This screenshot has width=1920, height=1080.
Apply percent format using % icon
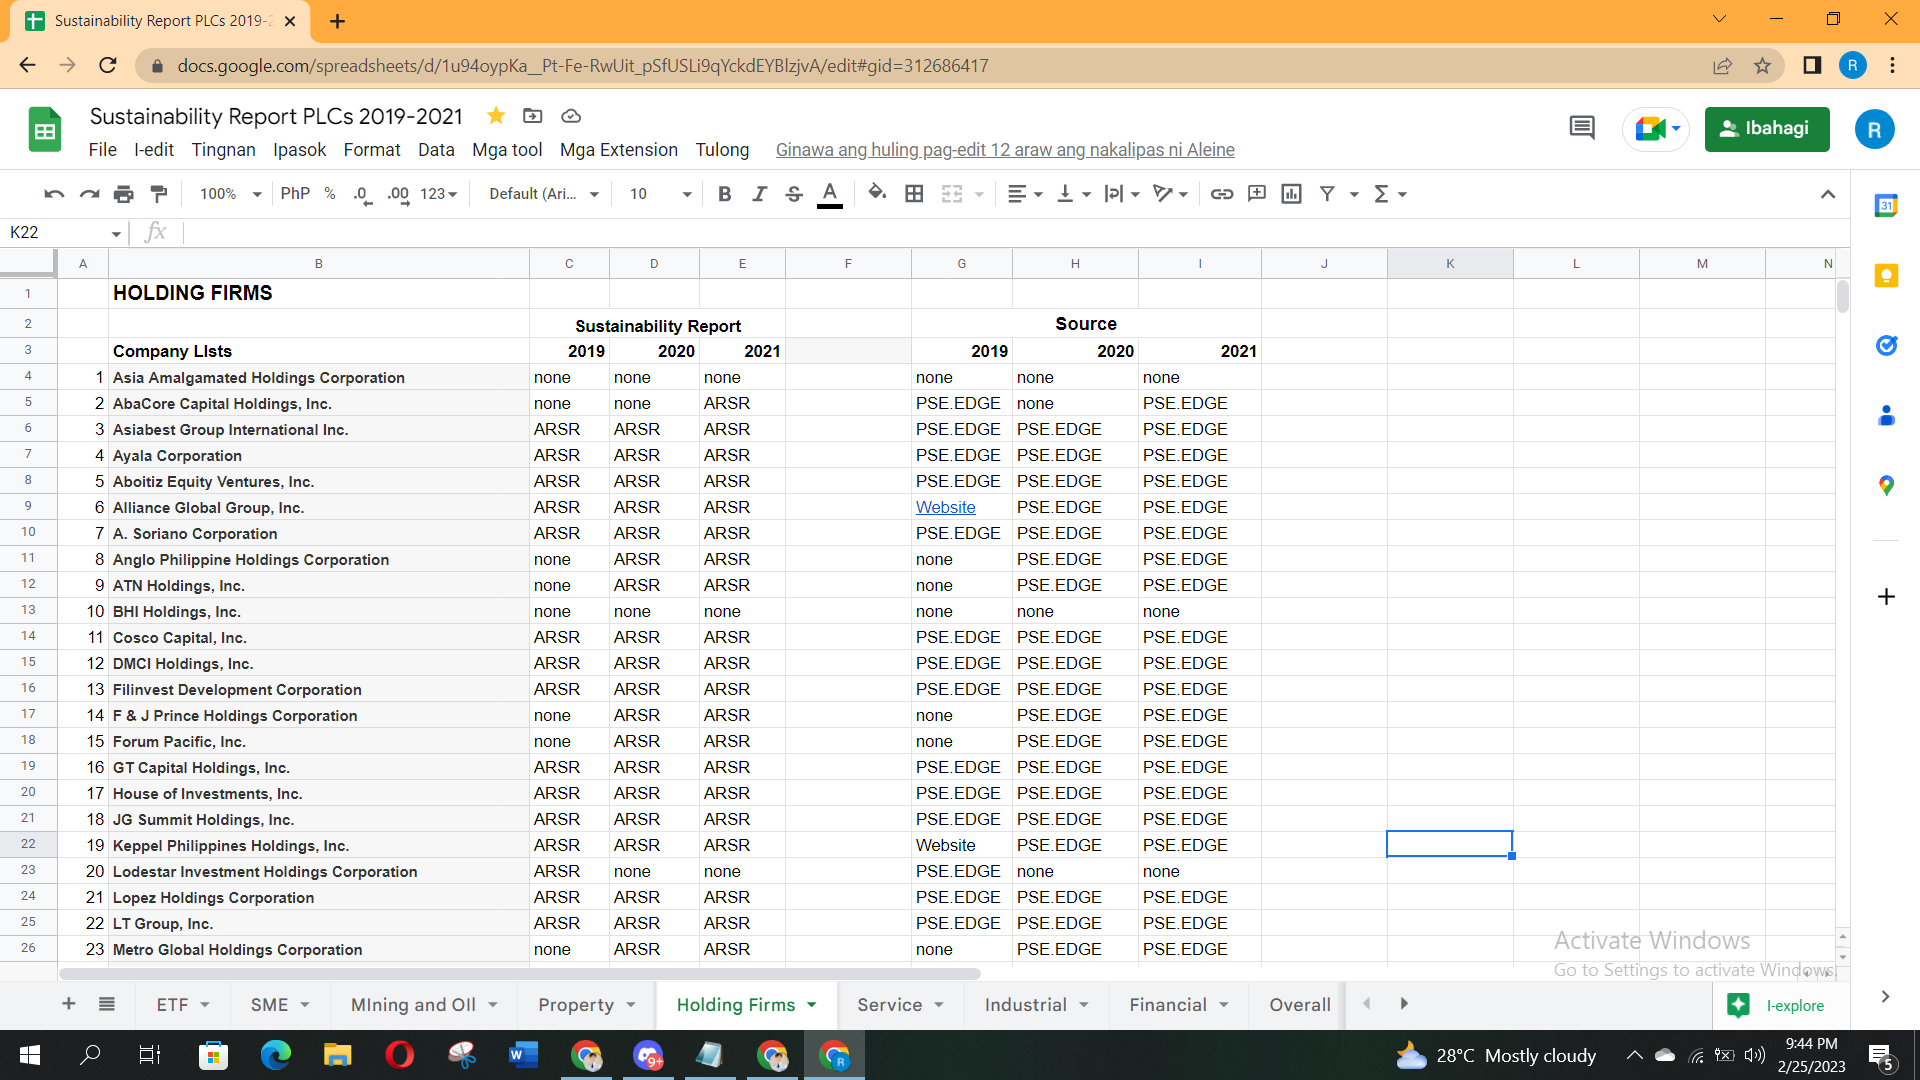[330, 194]
